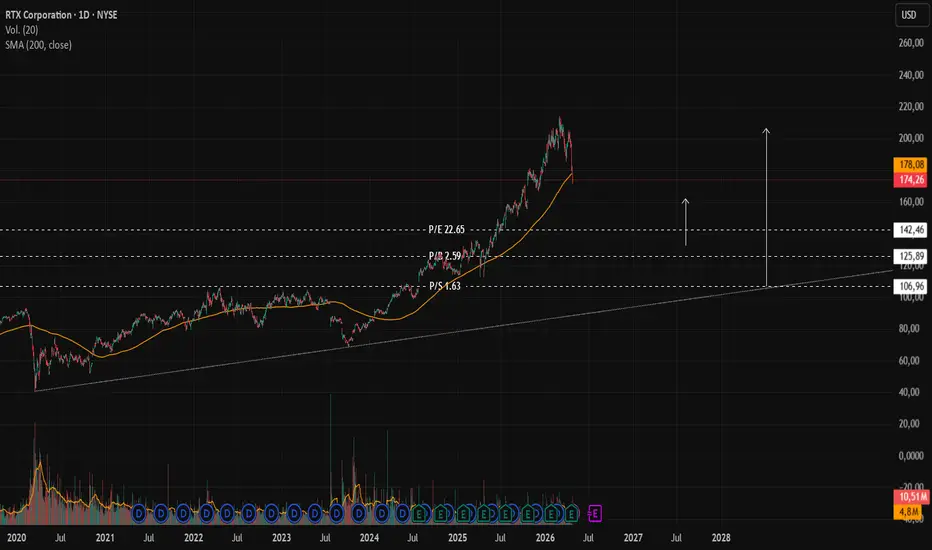The image size is (932, 550).
Task: Click the 200,00 price axis label
Action: [911, 138]
